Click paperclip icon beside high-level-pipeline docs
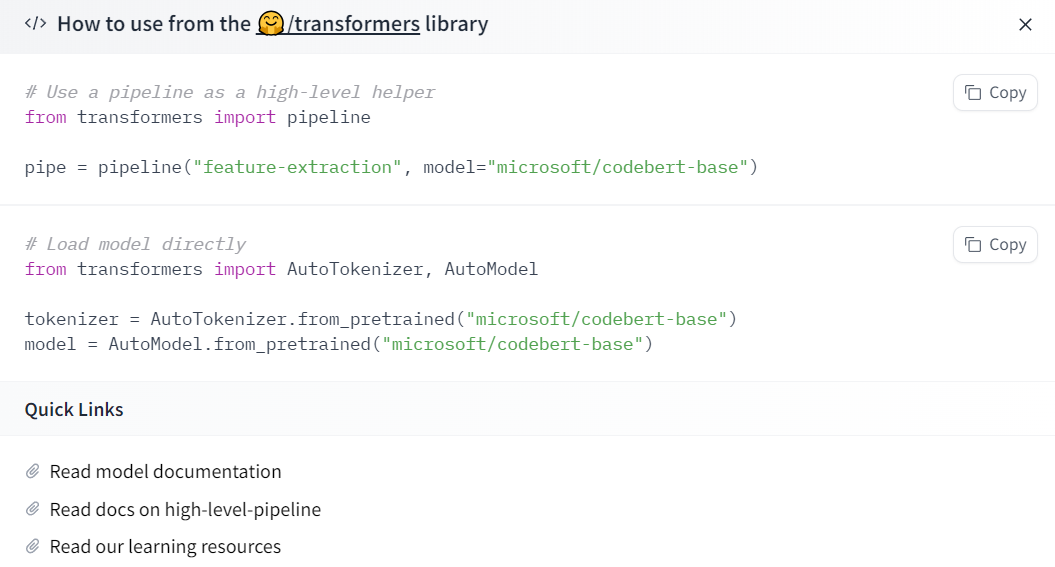This screenshot has height=567, width=1055. point(33,509)
